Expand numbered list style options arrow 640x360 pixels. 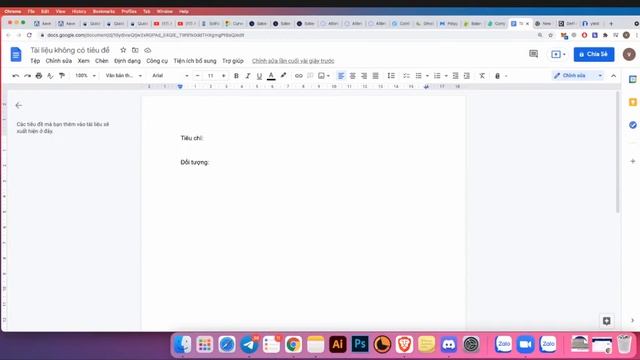click(x=446, y=76)
